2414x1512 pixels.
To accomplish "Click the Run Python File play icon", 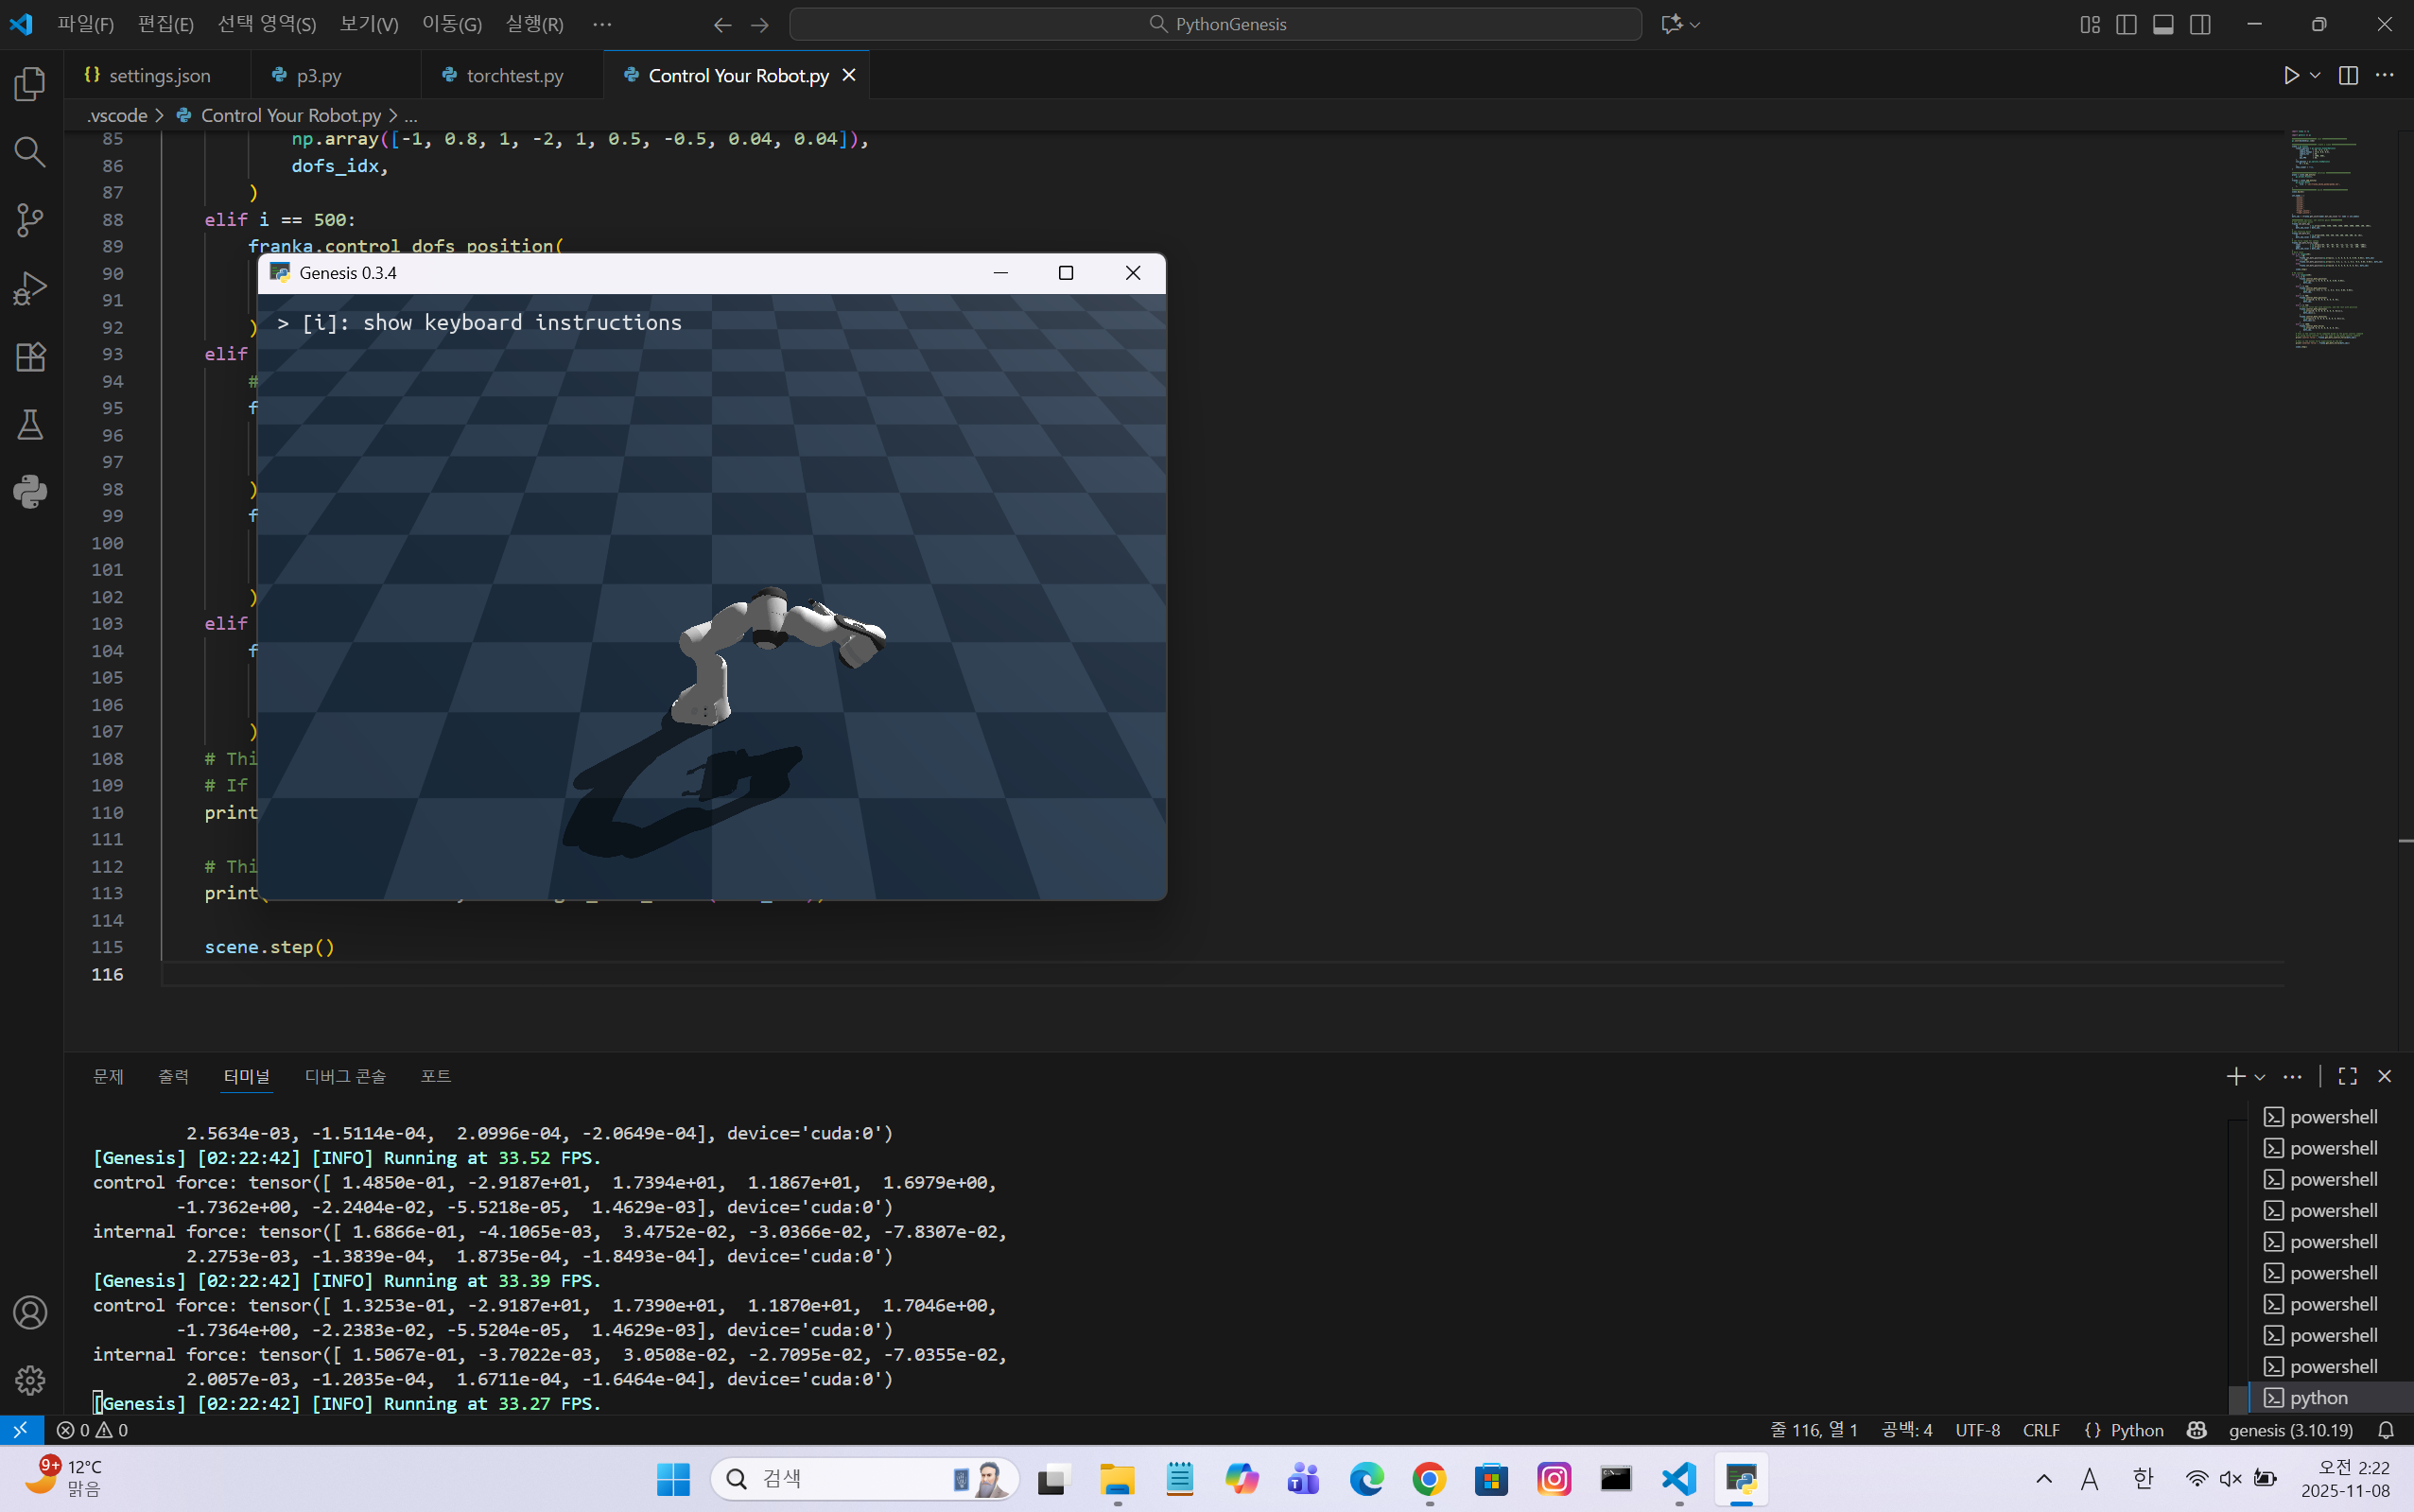I will (2291, 76).
